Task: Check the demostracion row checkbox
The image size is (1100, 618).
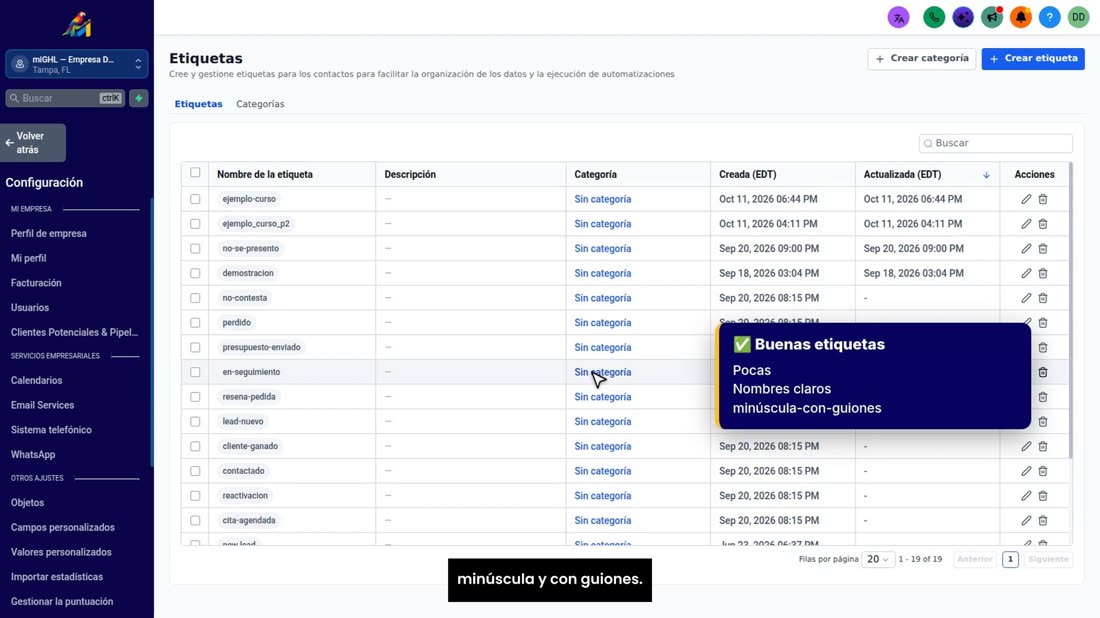Action: click(195, 273)
